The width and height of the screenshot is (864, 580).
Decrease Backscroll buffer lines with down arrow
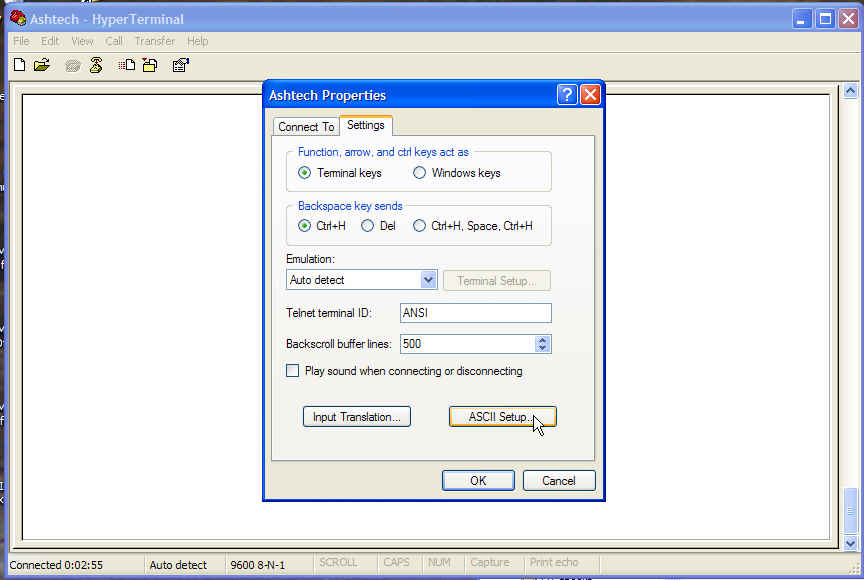click(x=542, y=348)
